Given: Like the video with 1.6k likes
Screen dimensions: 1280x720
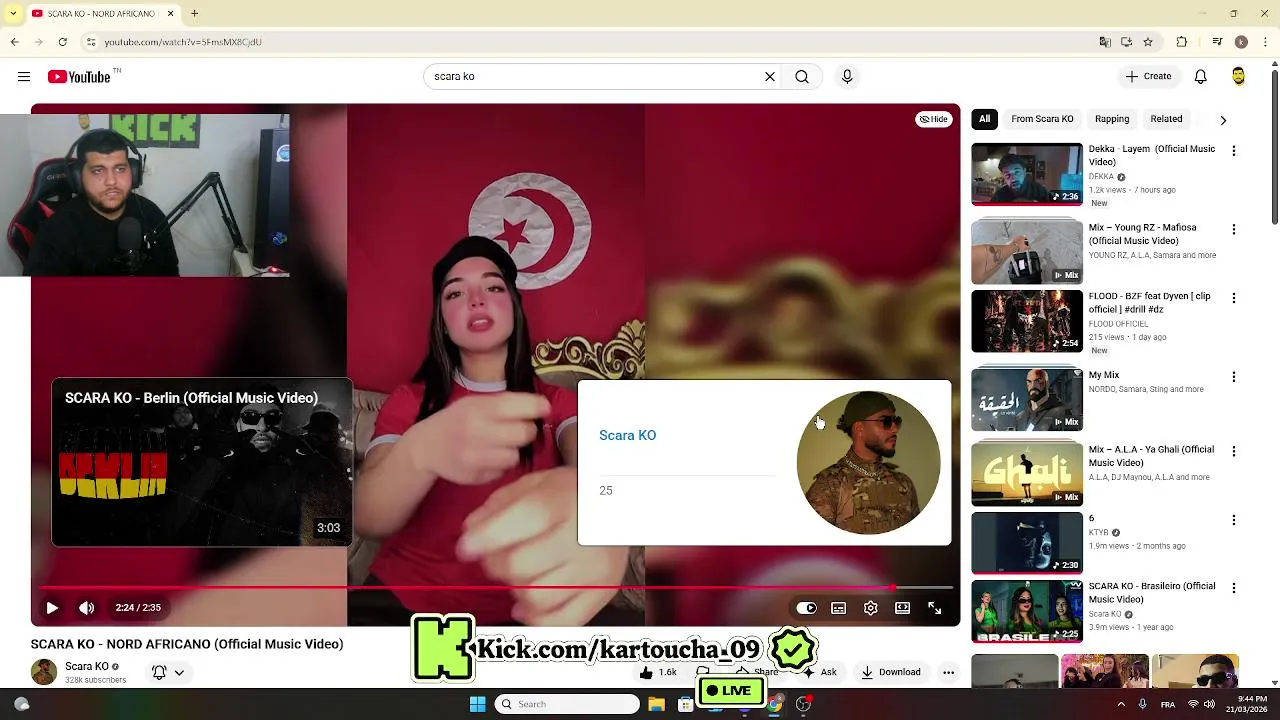Looking at the screenshot, I should pyautogui.click(x=658, y=672).
